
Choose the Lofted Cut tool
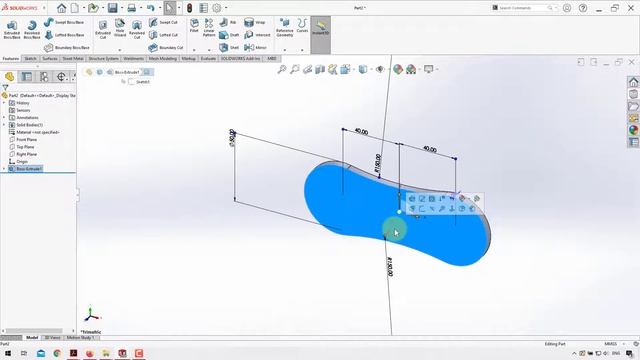(163, 35)
